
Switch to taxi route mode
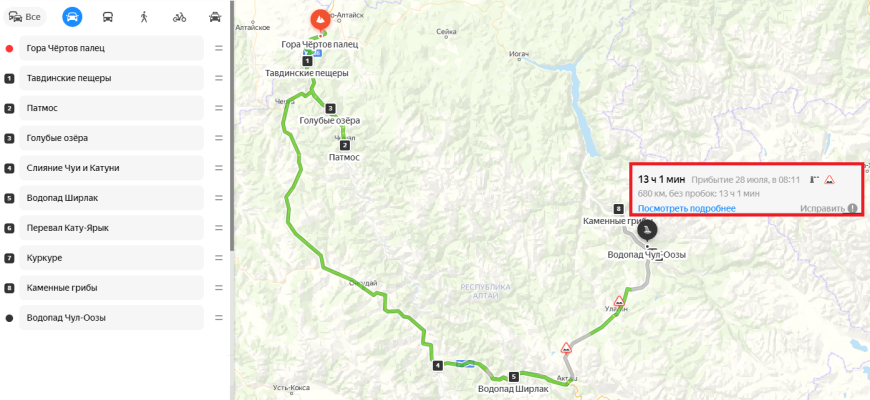click(x=214, y=17)
